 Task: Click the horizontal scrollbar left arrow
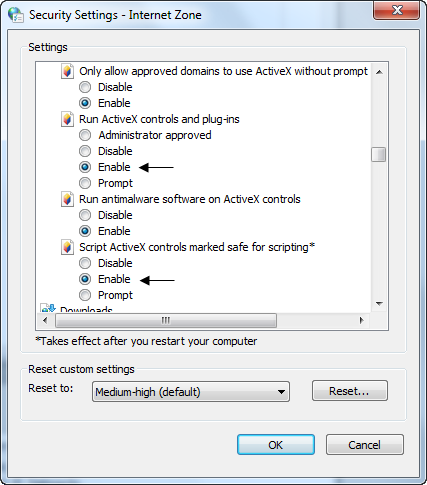point(45,320)
